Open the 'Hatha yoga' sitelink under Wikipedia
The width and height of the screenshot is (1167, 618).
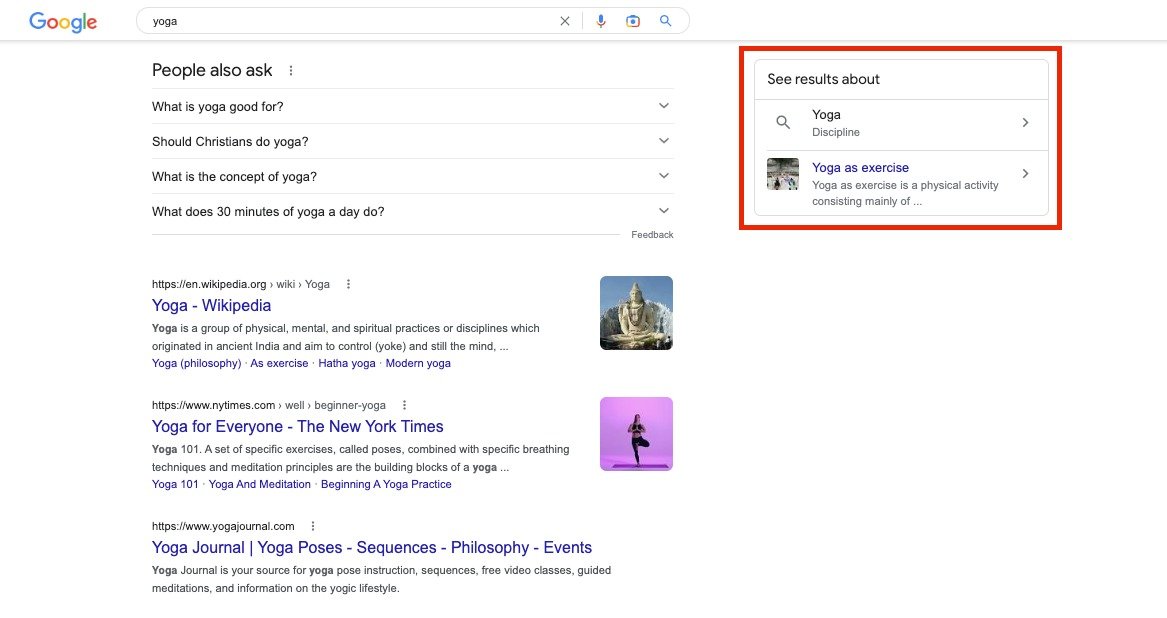click(346, 363)
